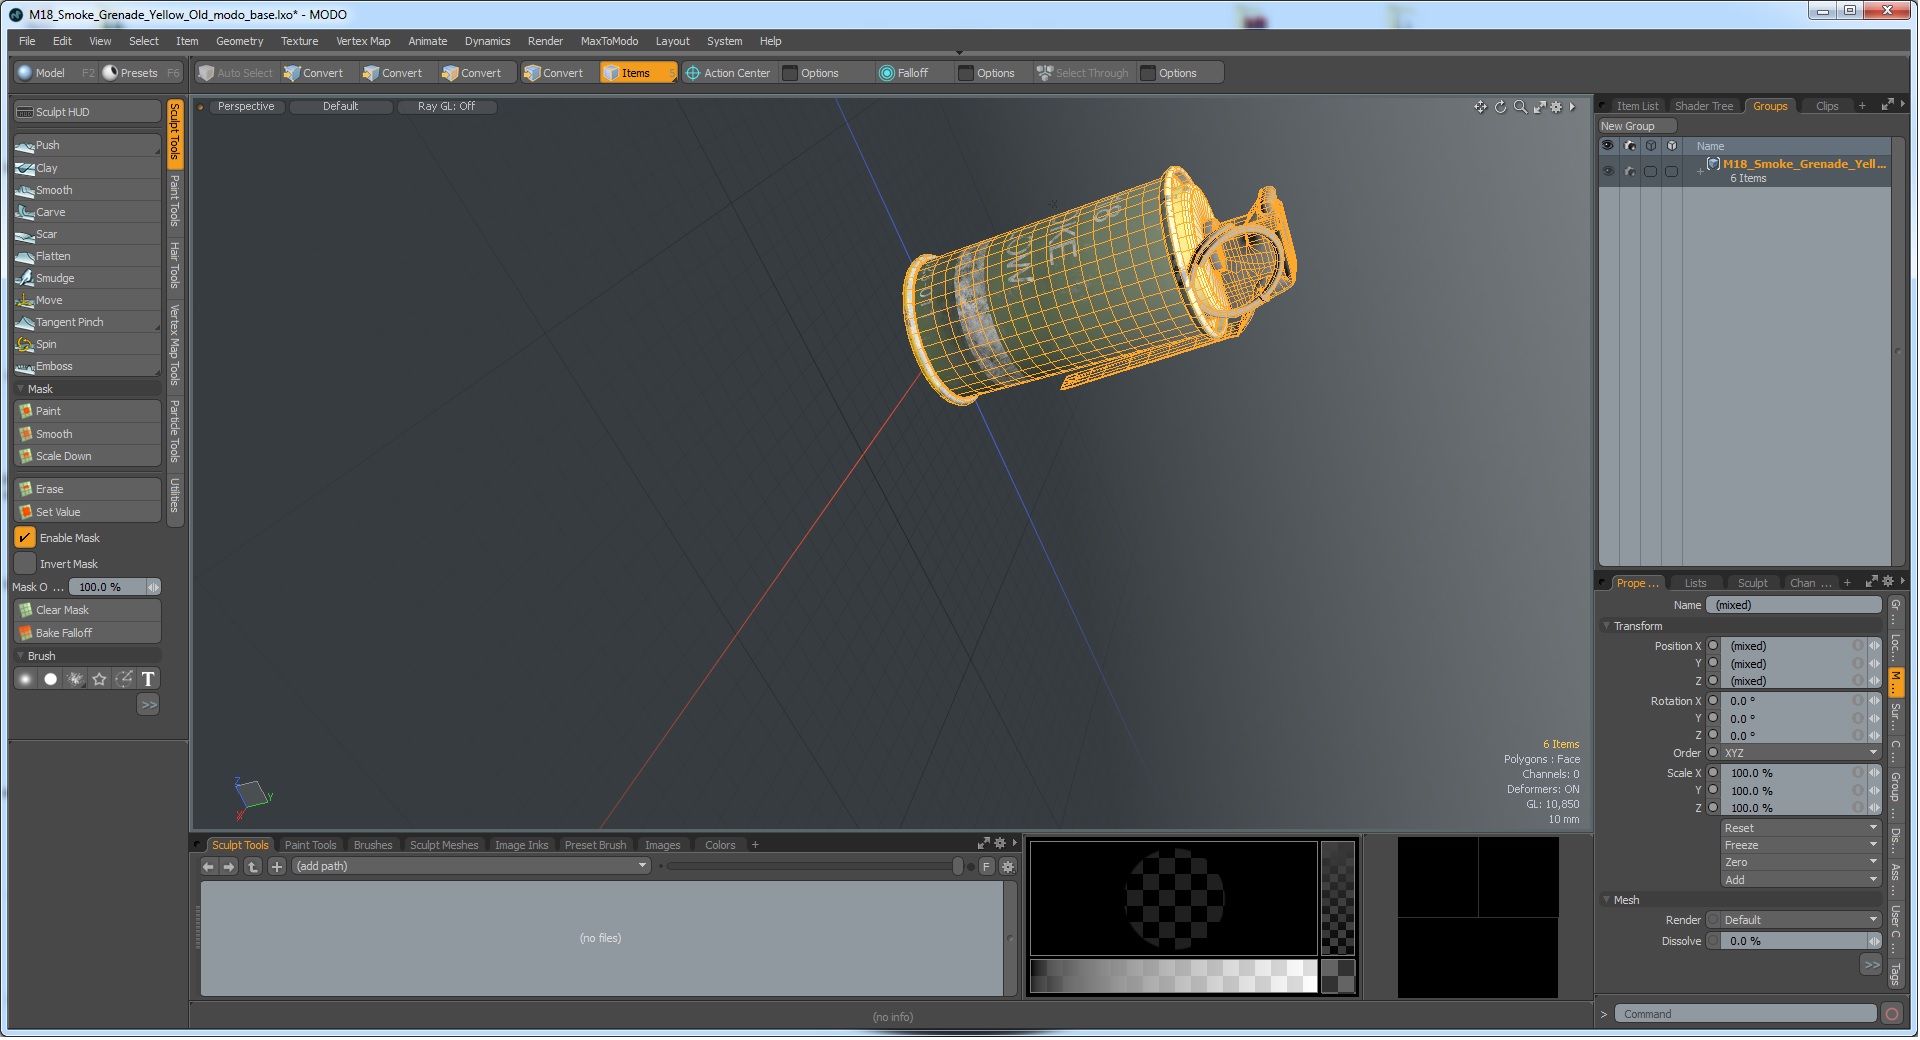
Task: Collapse the Transform section
Action: (x=1607, y=626)
